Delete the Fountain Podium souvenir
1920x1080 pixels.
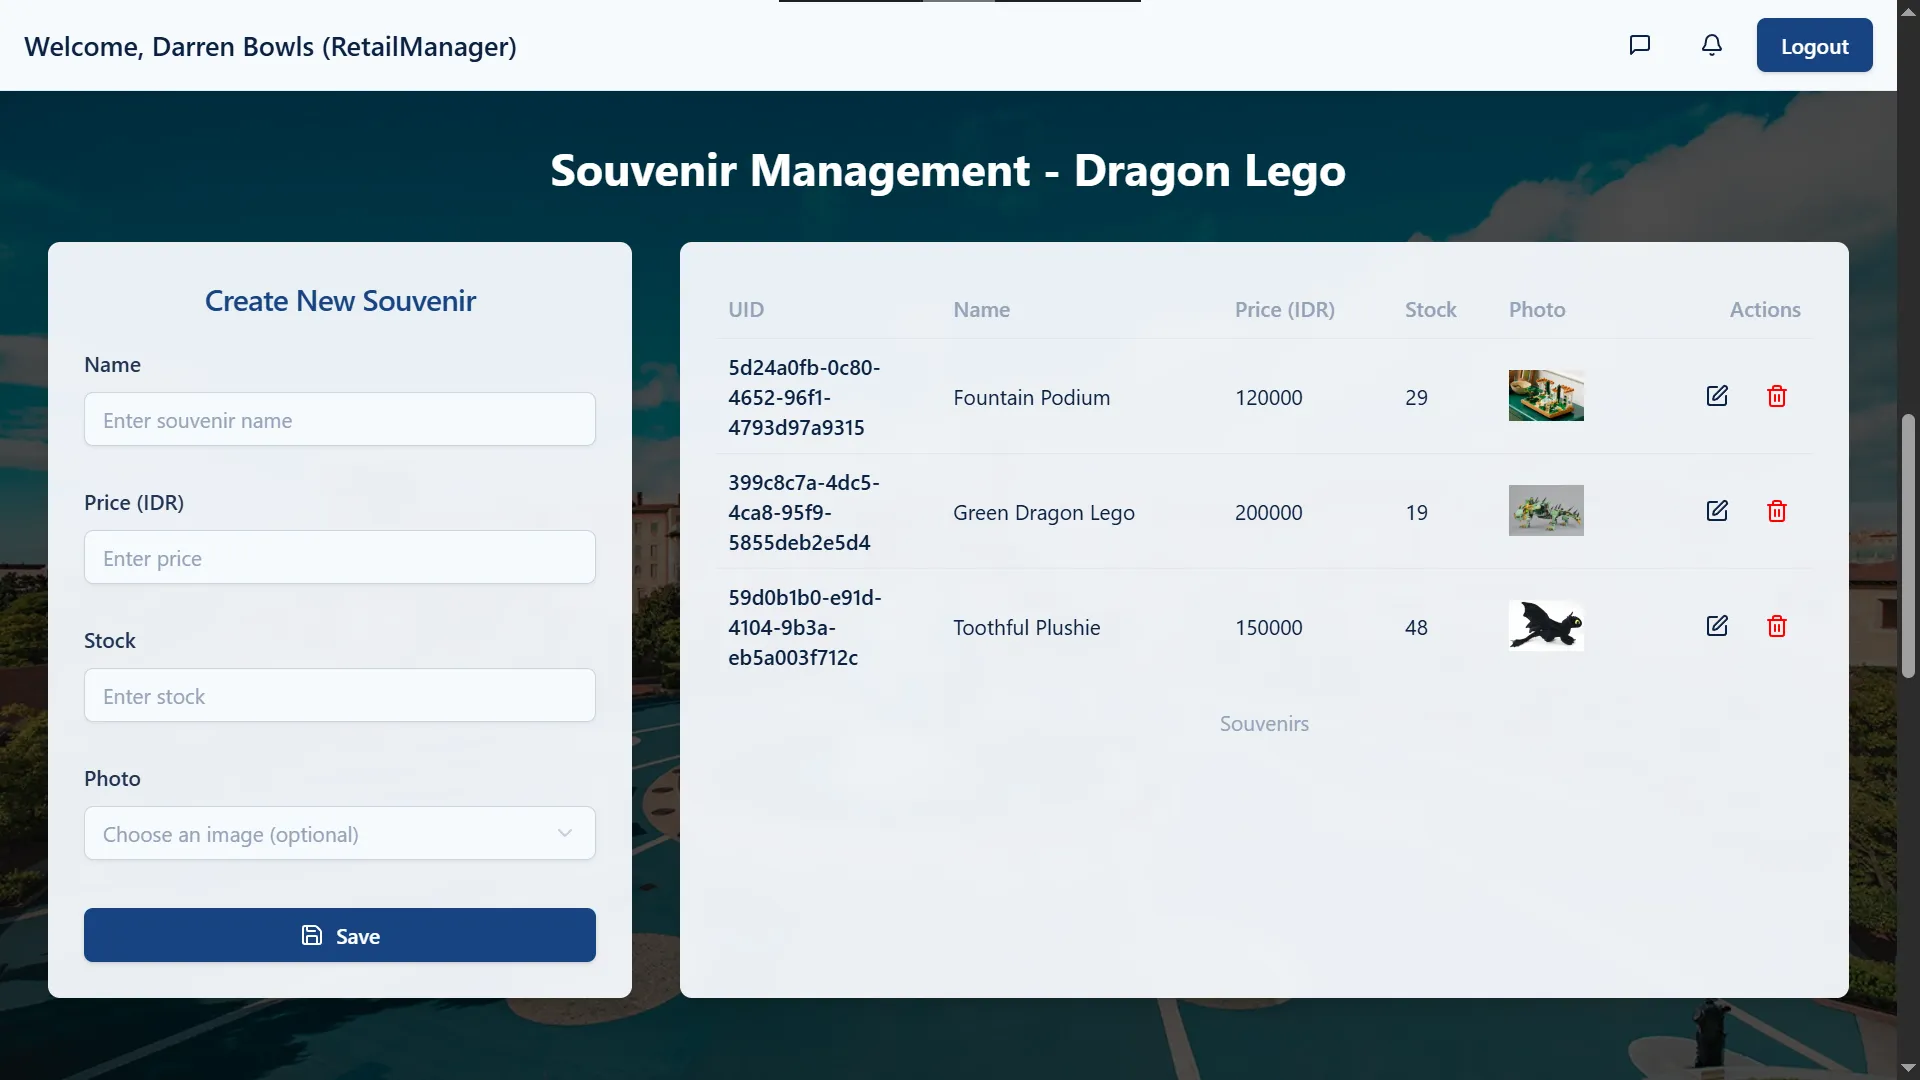point(1777,396)
